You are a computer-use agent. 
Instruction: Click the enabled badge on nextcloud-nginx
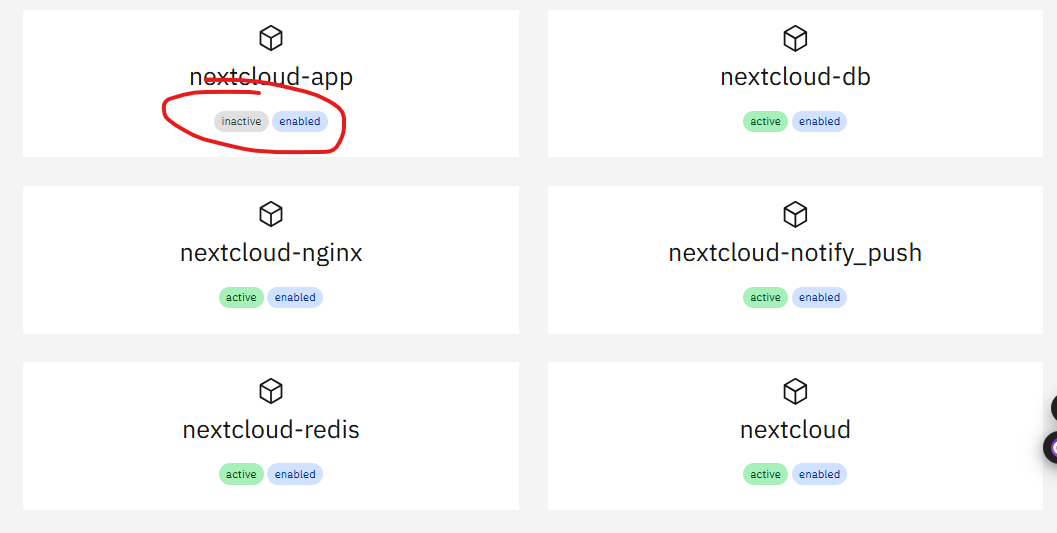click(295, 297)
